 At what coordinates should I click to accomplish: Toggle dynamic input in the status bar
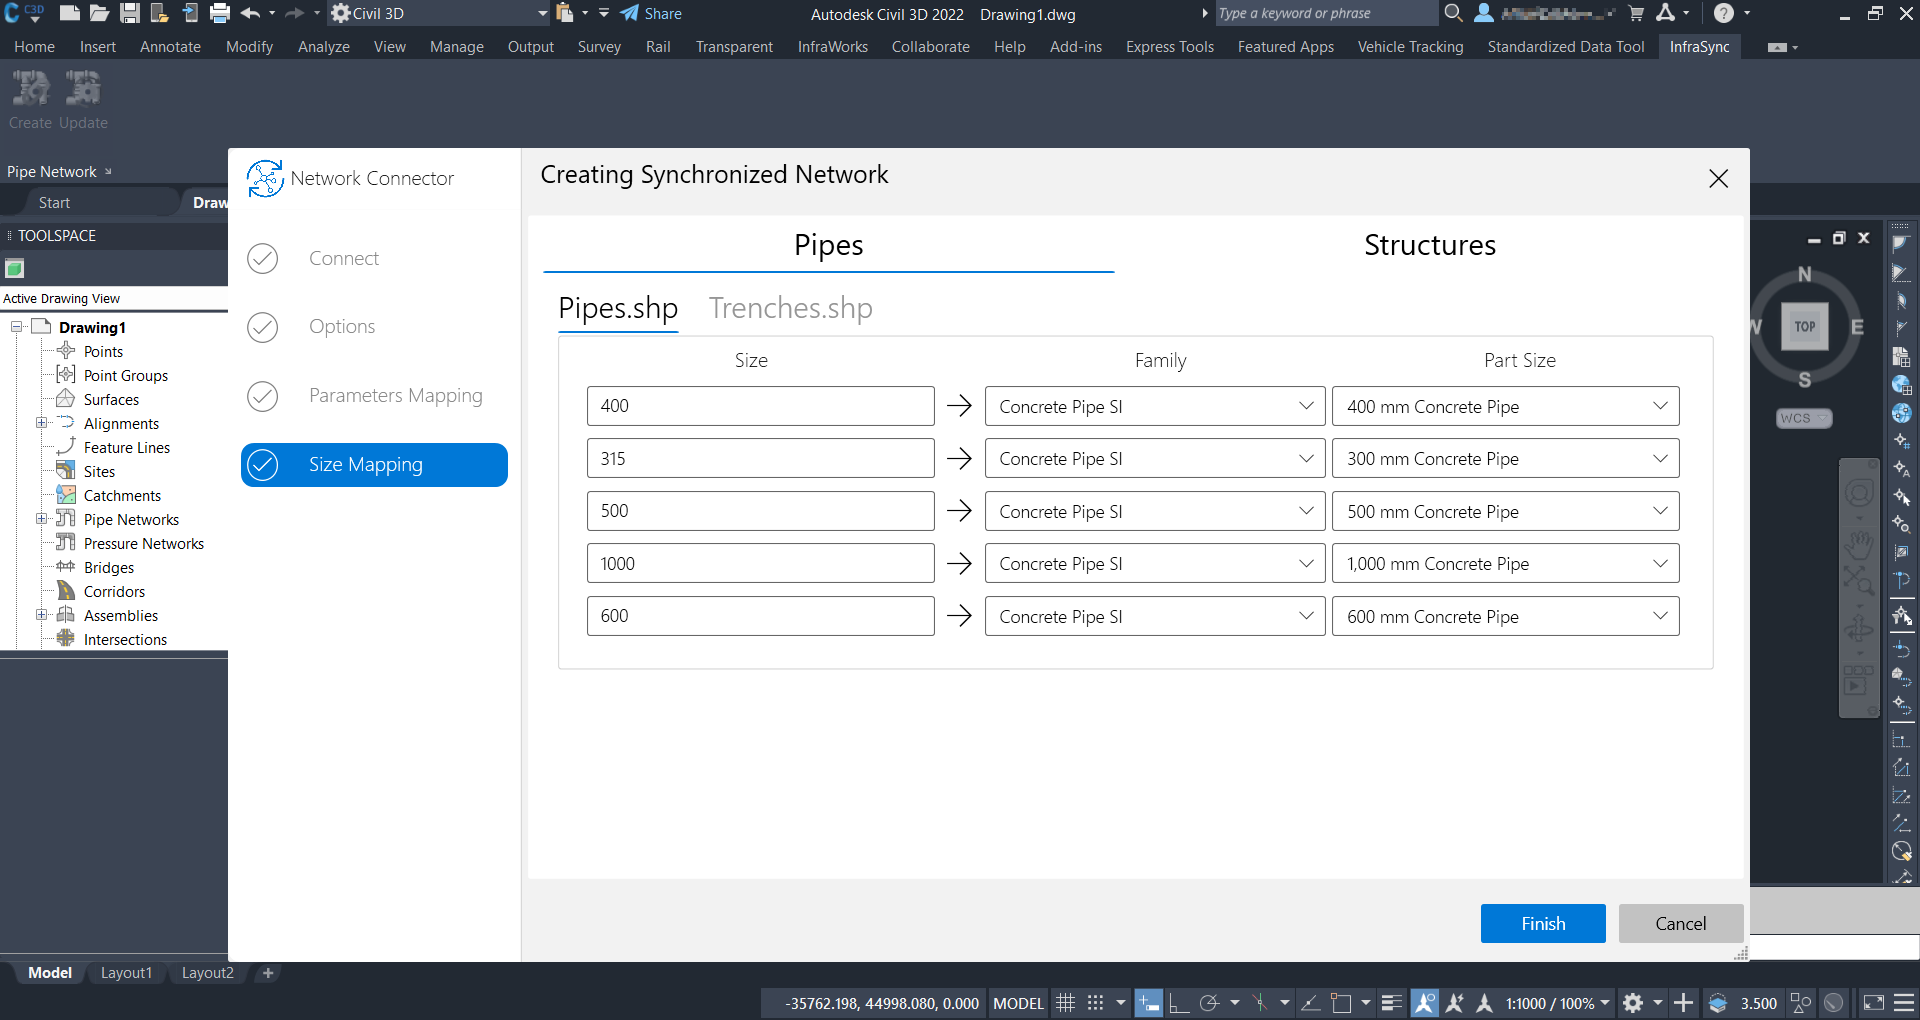(x=1149, y=1003)
